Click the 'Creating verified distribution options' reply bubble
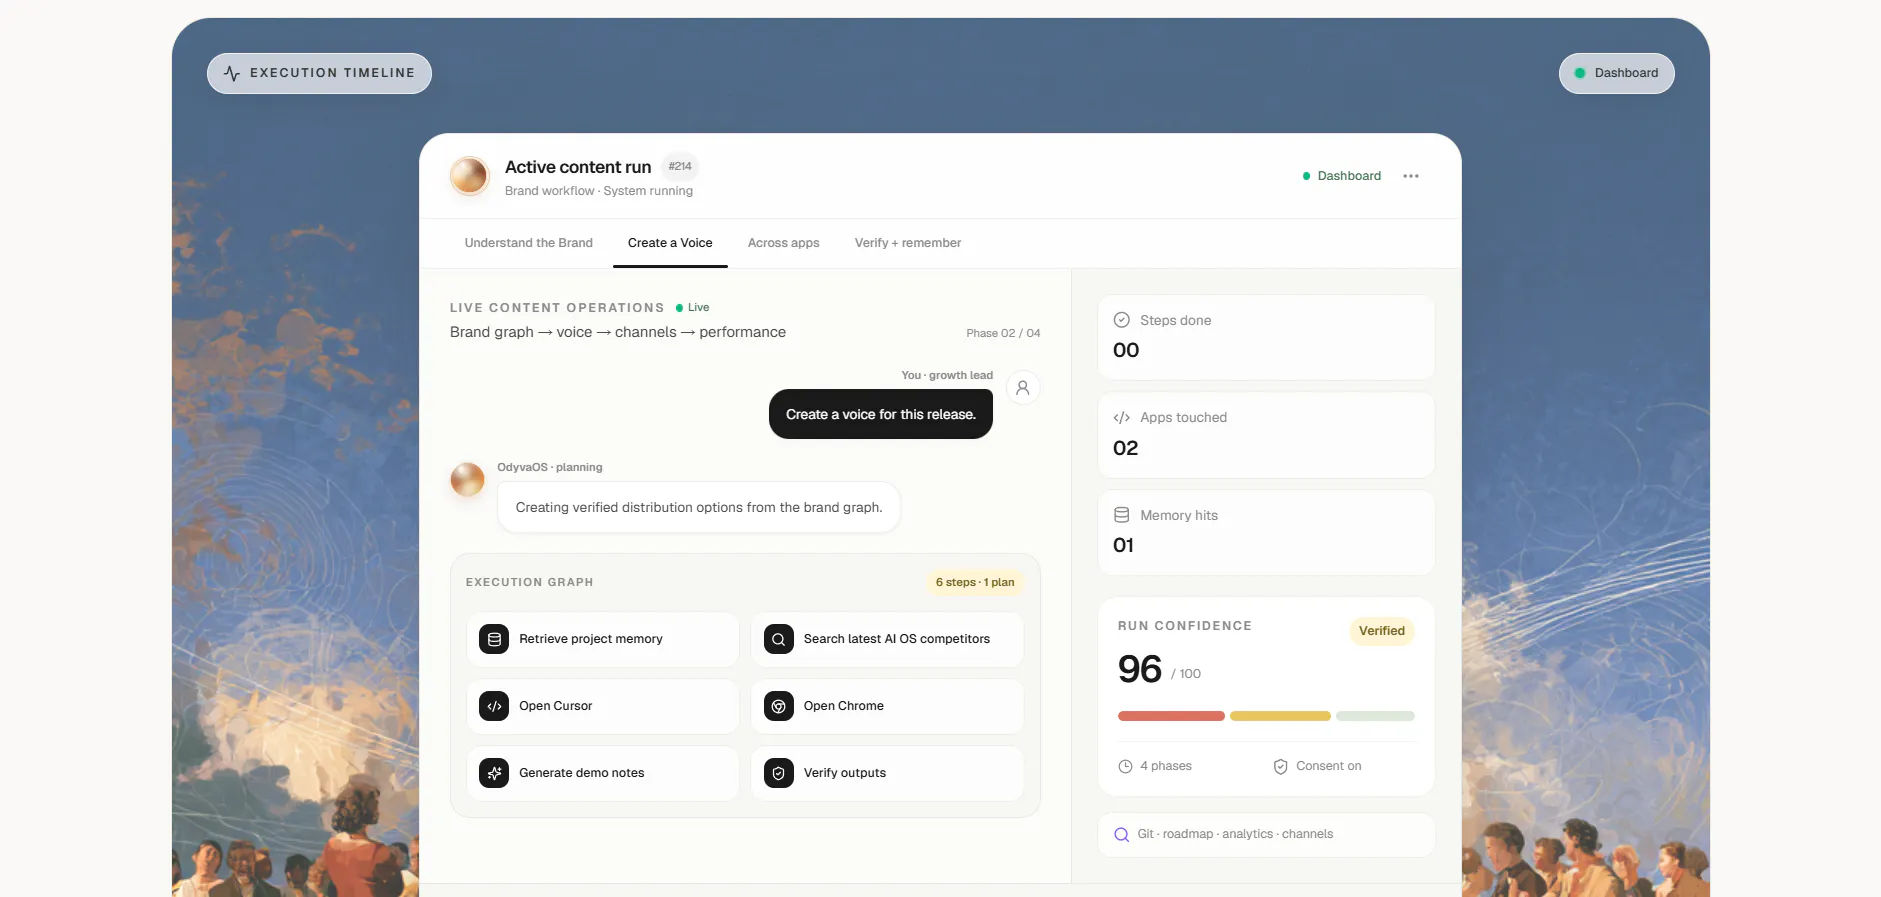 [x=699, y=508]
